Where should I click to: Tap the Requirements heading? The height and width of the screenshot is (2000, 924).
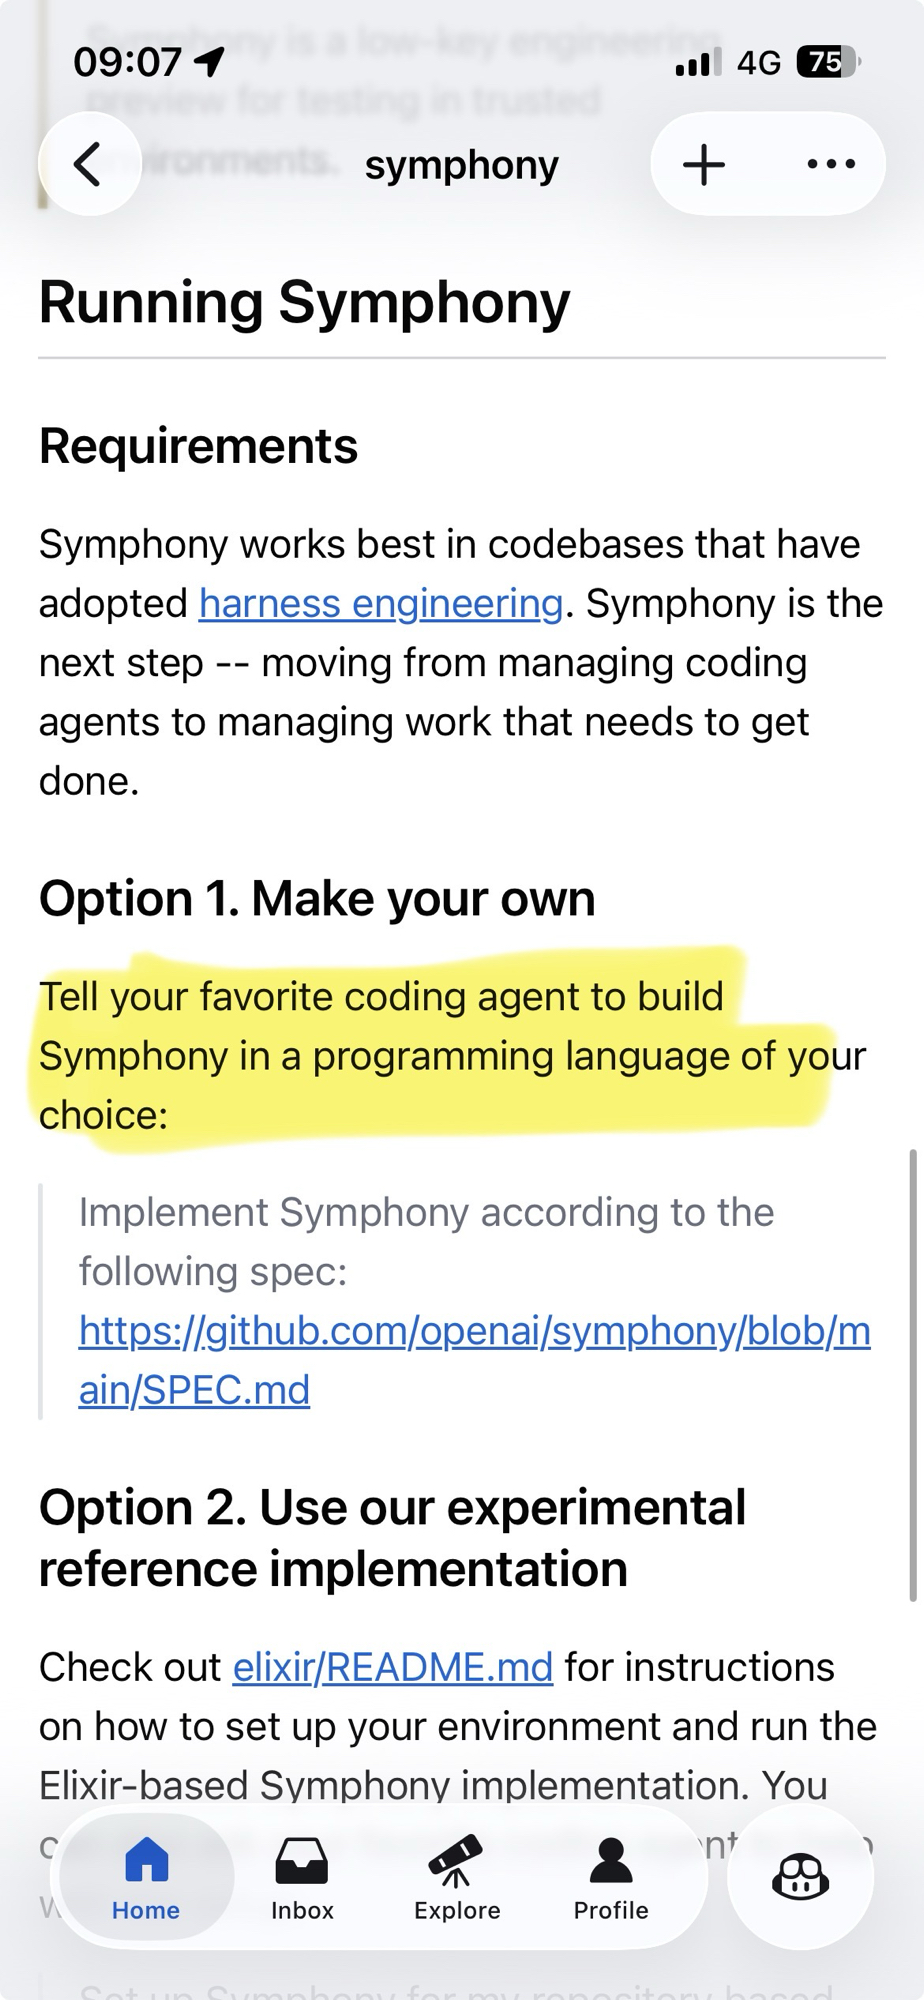coord(198,446)
